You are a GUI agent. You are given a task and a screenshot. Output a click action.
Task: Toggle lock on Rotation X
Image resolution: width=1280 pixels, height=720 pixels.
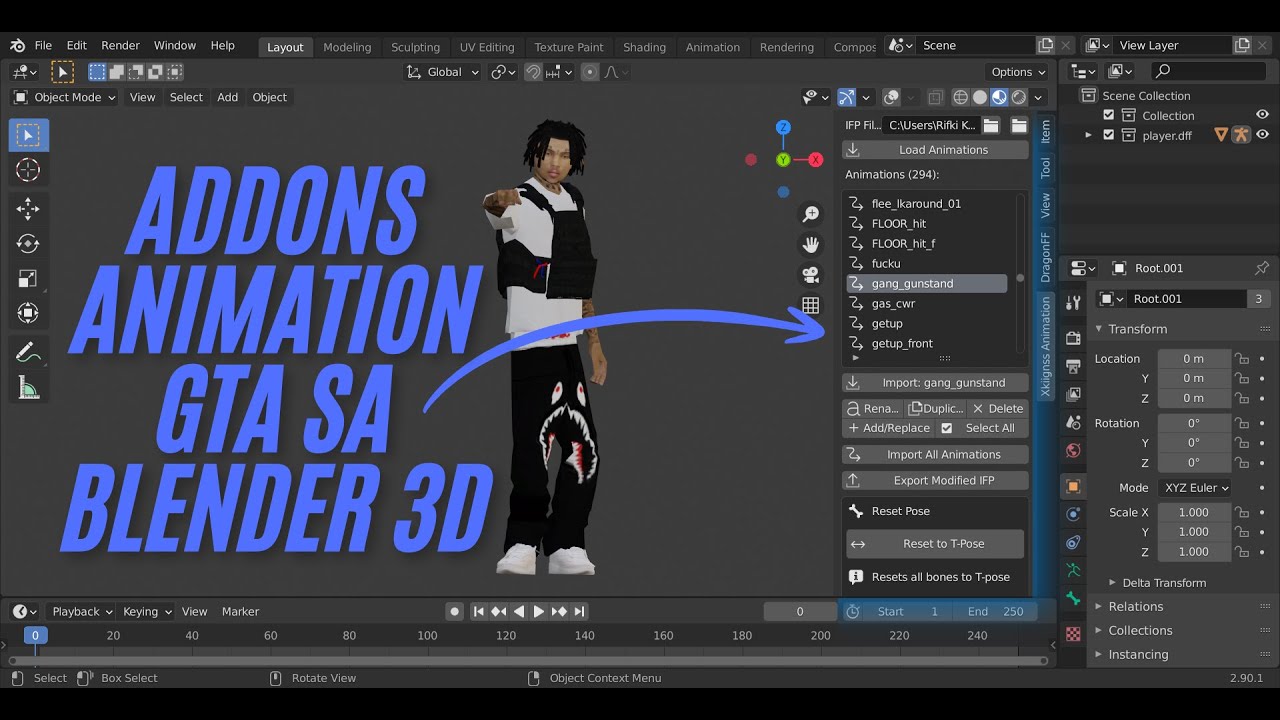coord(1241,423)
